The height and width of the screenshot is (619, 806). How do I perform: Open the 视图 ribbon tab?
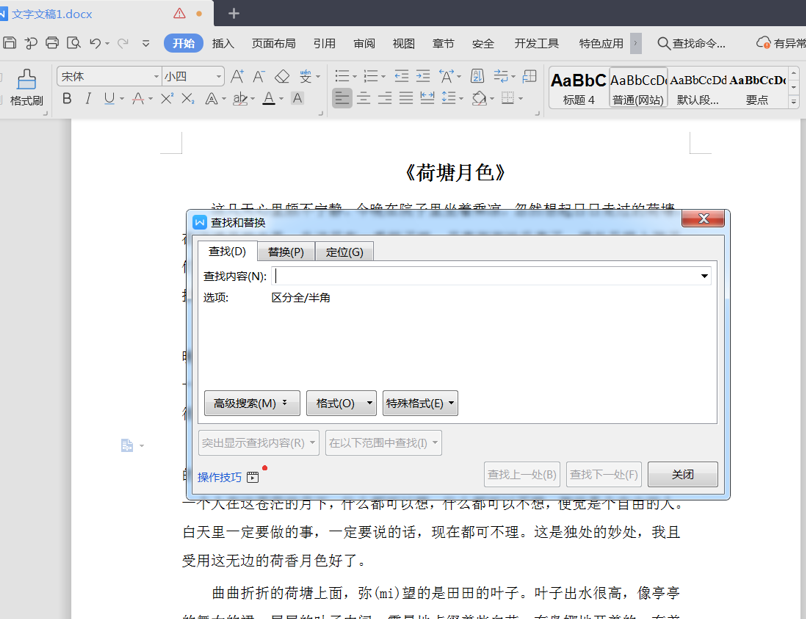click(x=404, y=43)
